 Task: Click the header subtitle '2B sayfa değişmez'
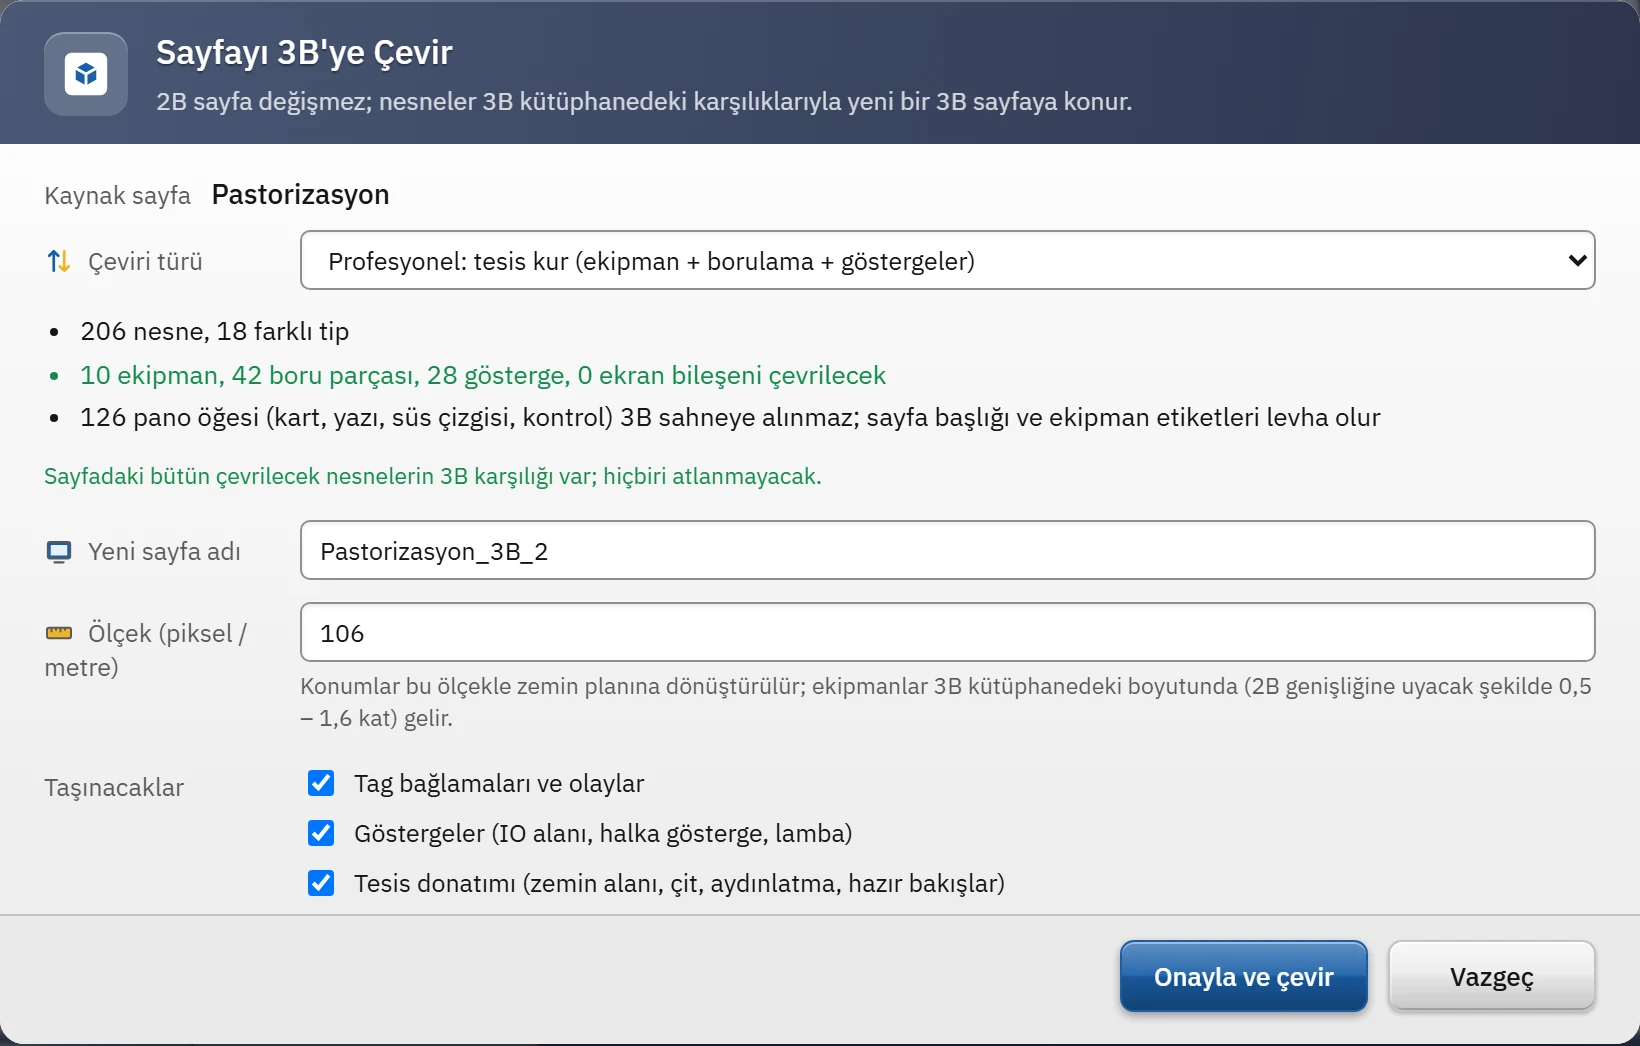(x=644, y=101)
